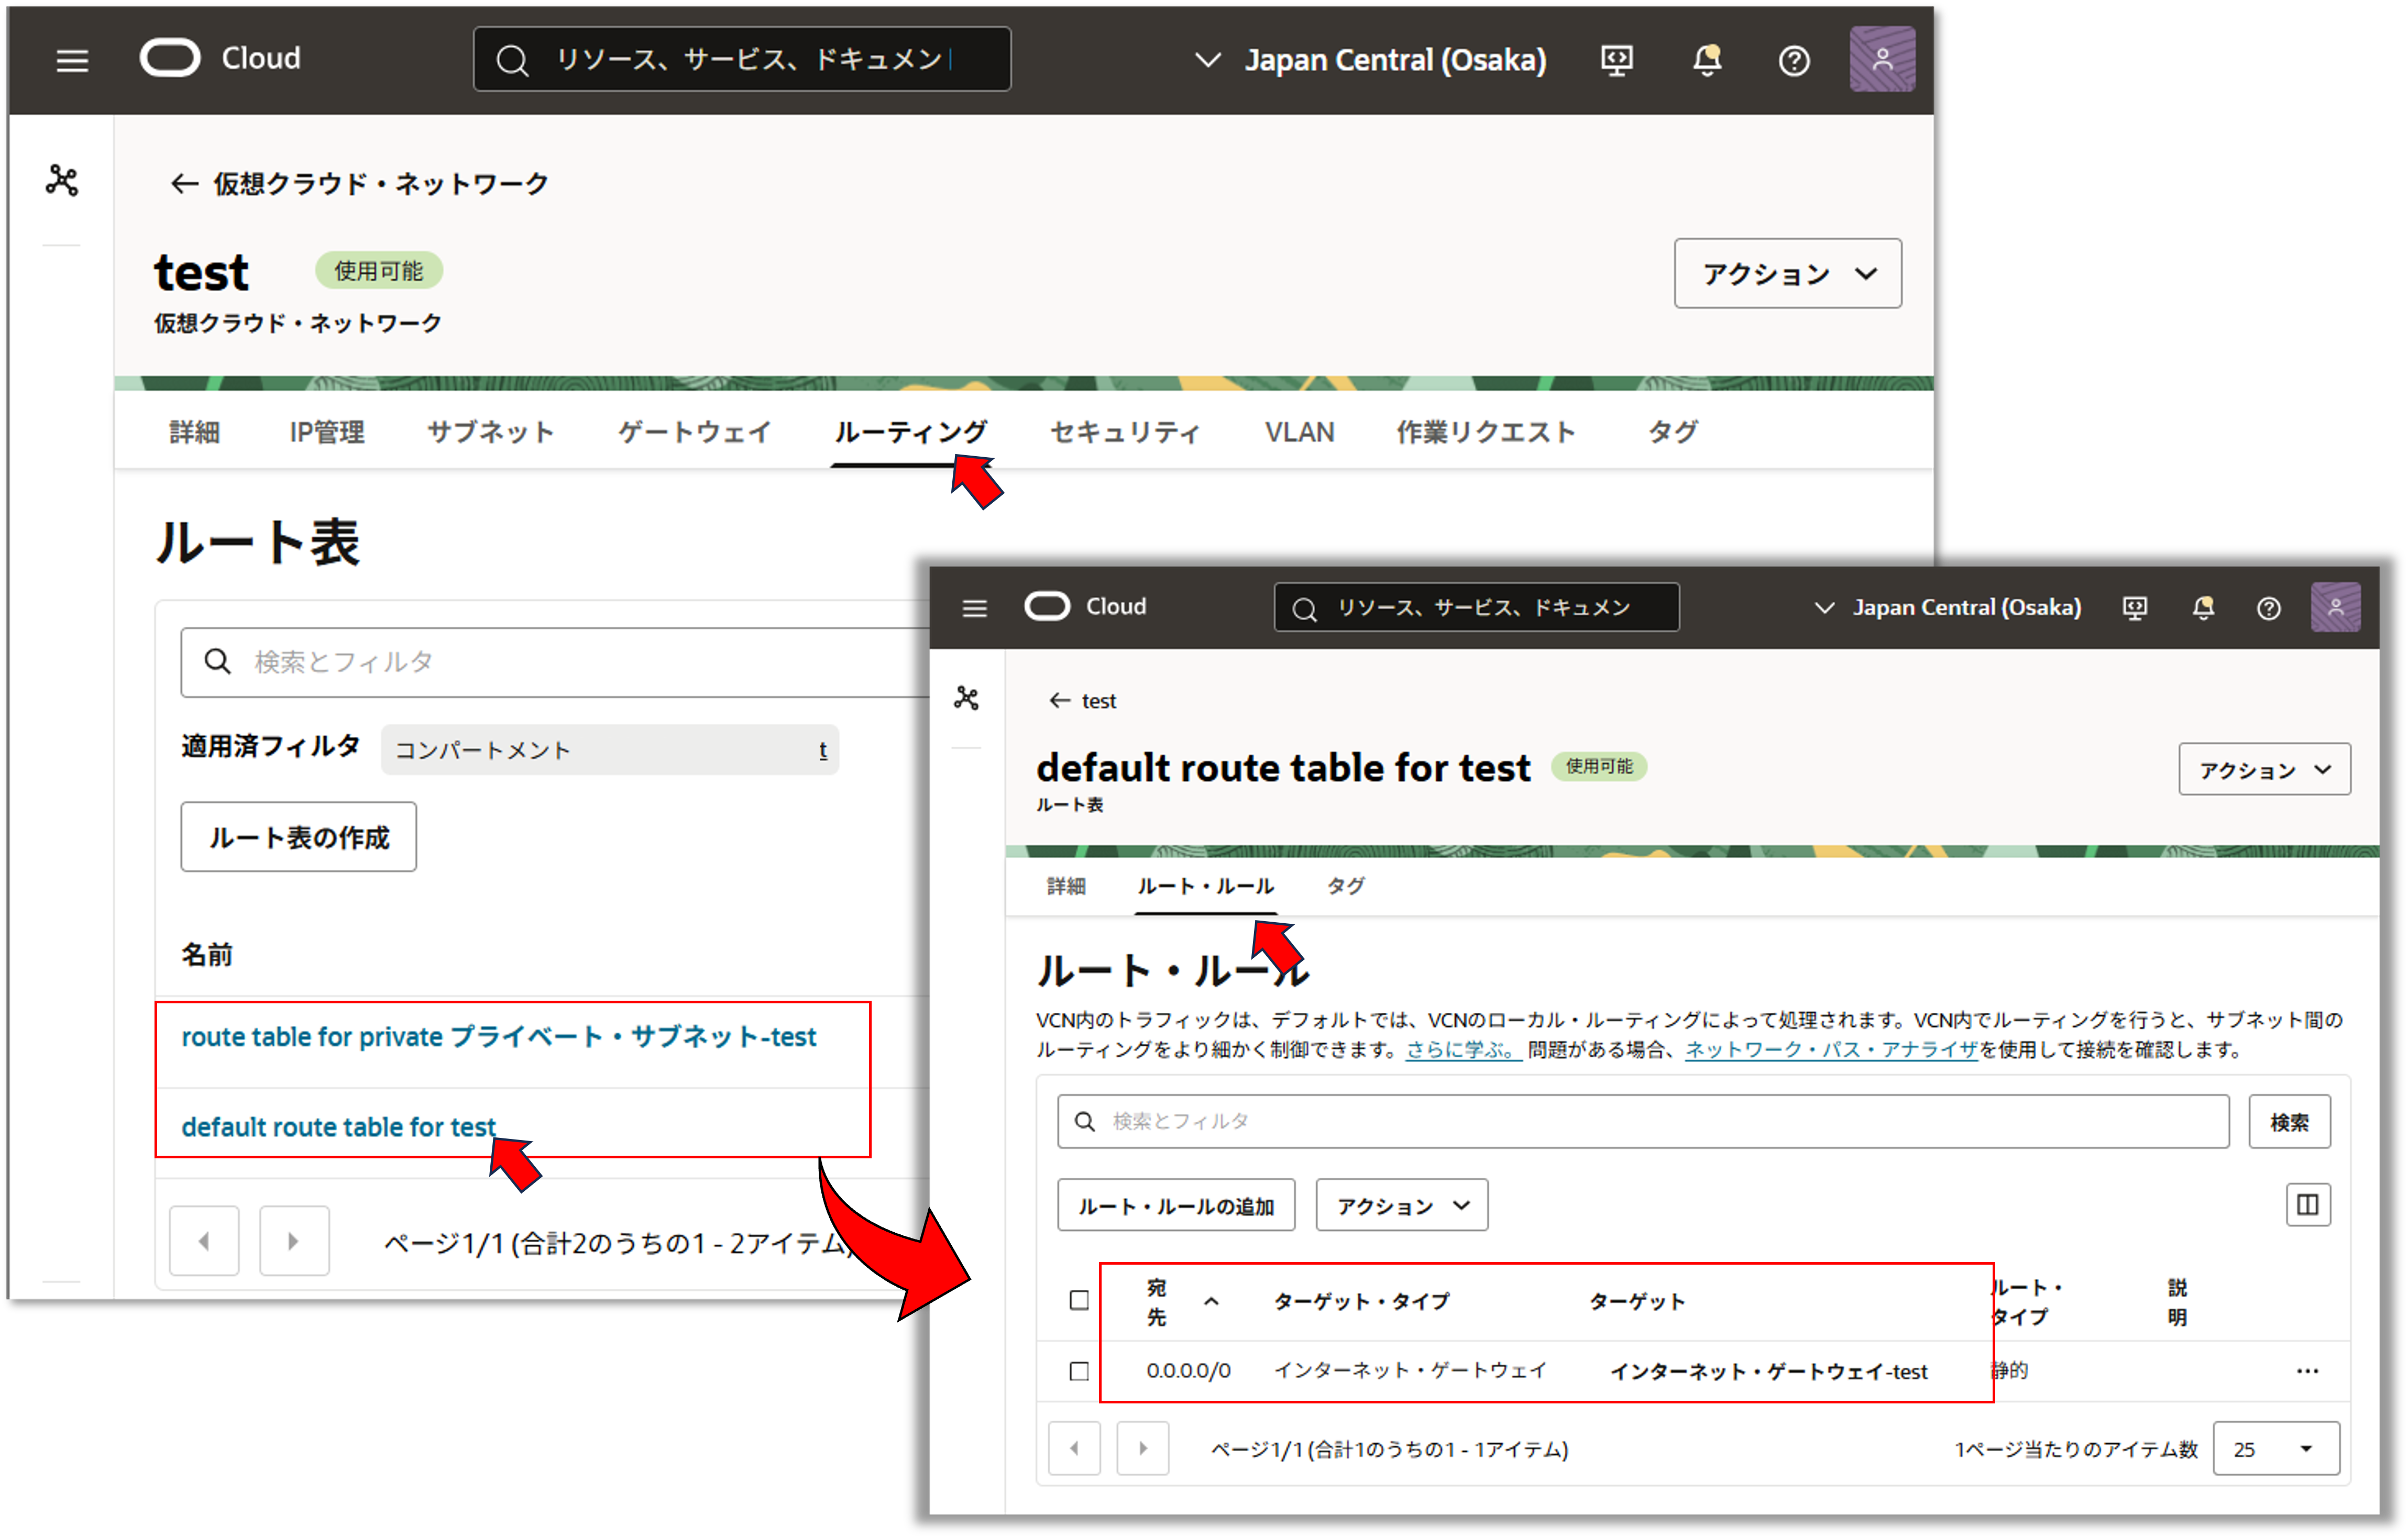Viewport: 2408px width, 1538px height.
Task: Click the ルート表の作成 button
Action: [x=298, y=837]
